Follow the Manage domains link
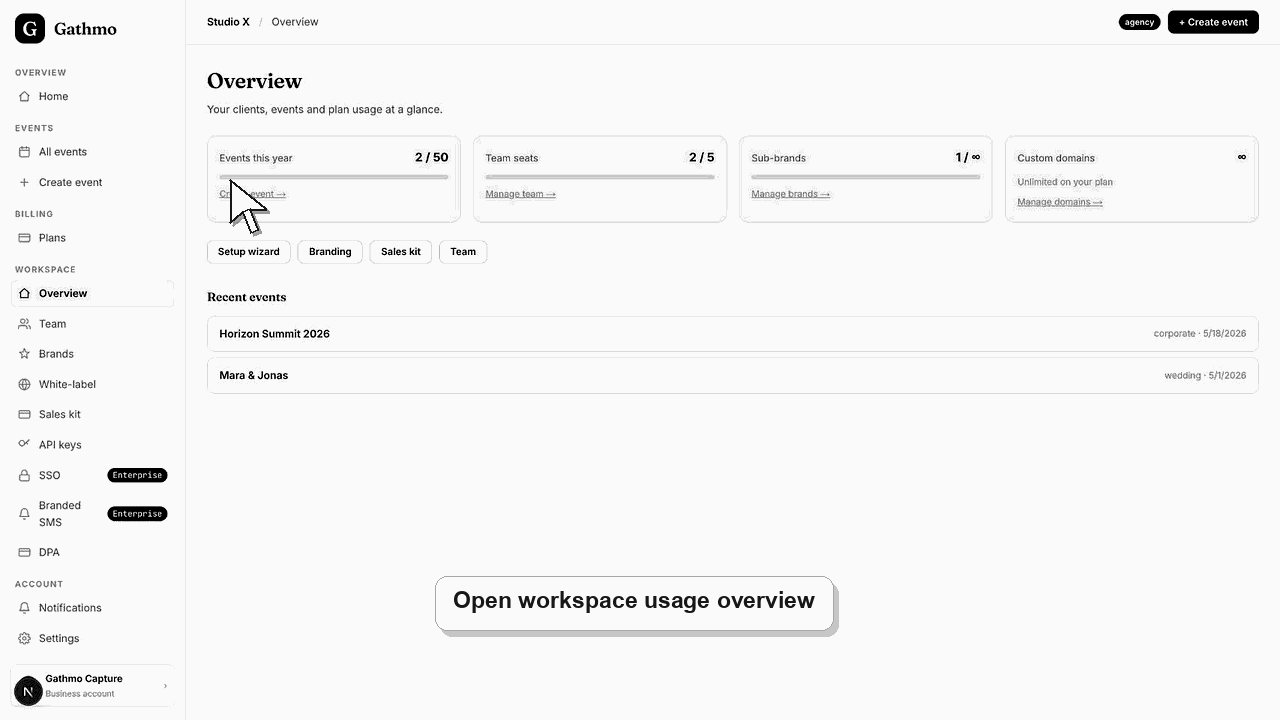 tap(1060, 202)
